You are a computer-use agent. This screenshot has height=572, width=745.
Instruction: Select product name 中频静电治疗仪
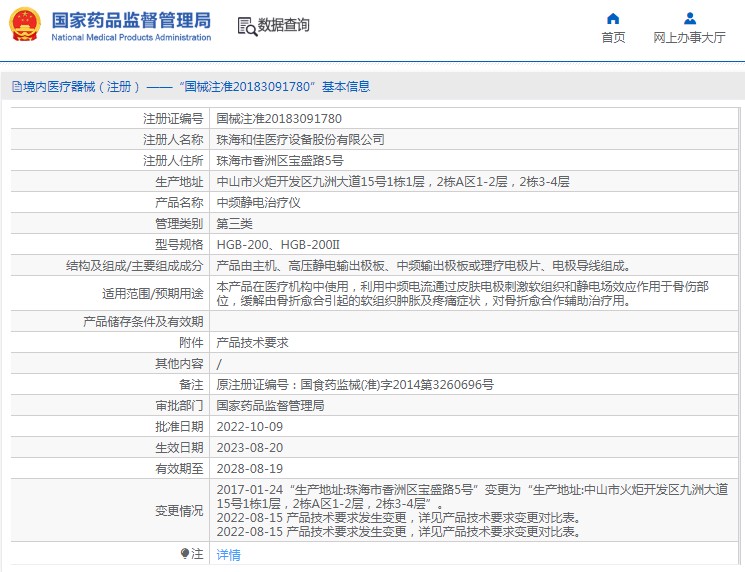[x=258, y=203]
